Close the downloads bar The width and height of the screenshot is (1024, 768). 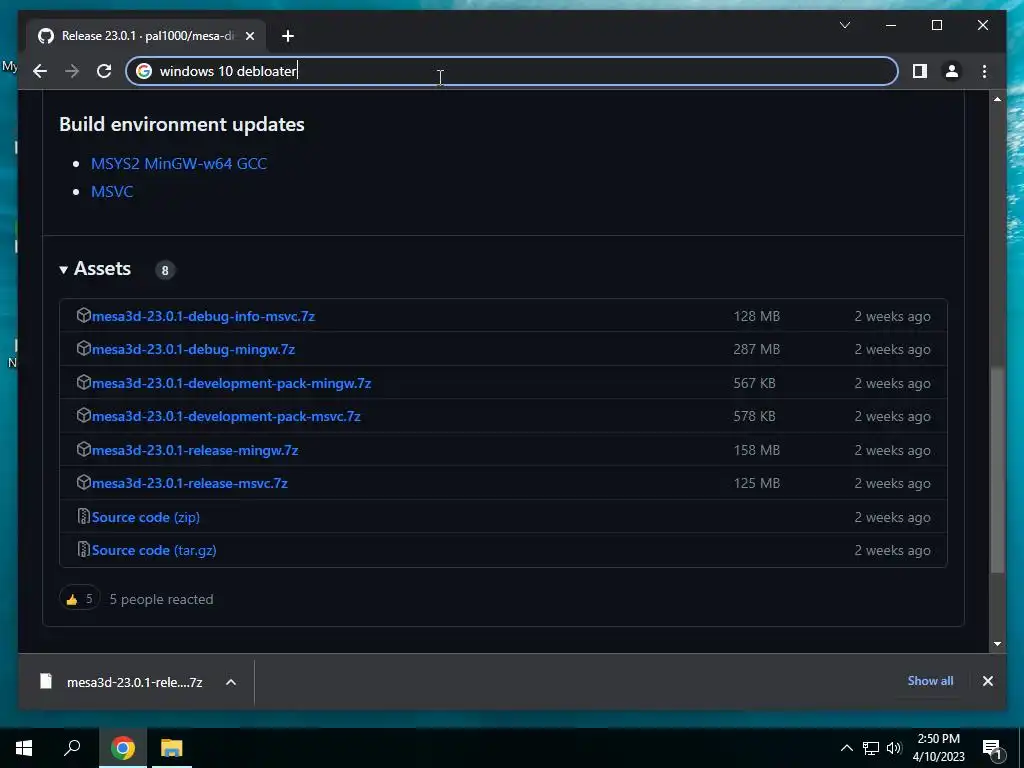987,681
